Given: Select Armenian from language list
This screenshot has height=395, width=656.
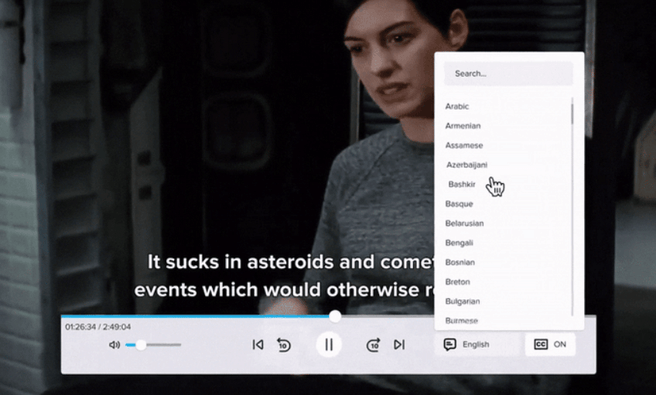Looking at the screenshot, I should (463, 126).
